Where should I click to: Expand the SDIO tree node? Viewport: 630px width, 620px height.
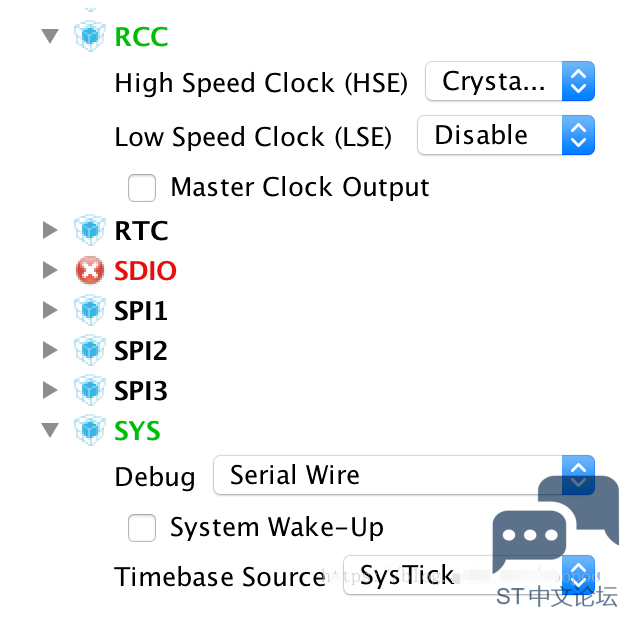pos(50,270)
